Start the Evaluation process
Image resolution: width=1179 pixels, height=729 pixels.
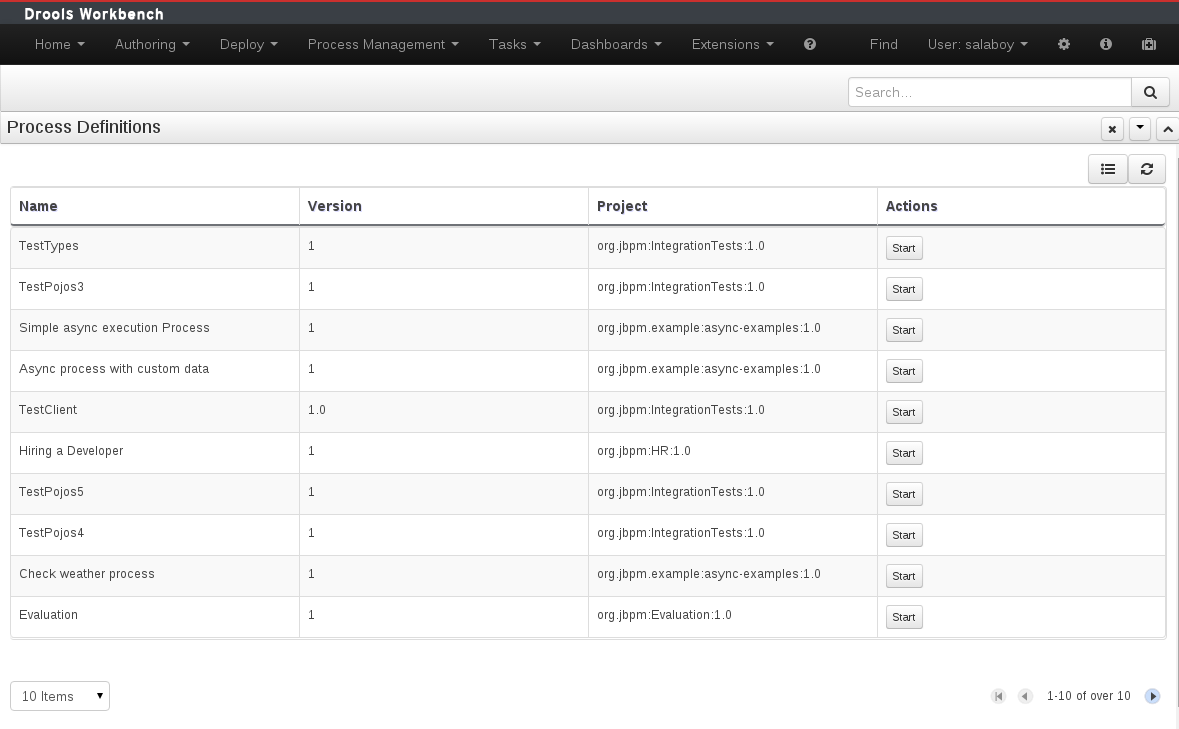[904, 617]
